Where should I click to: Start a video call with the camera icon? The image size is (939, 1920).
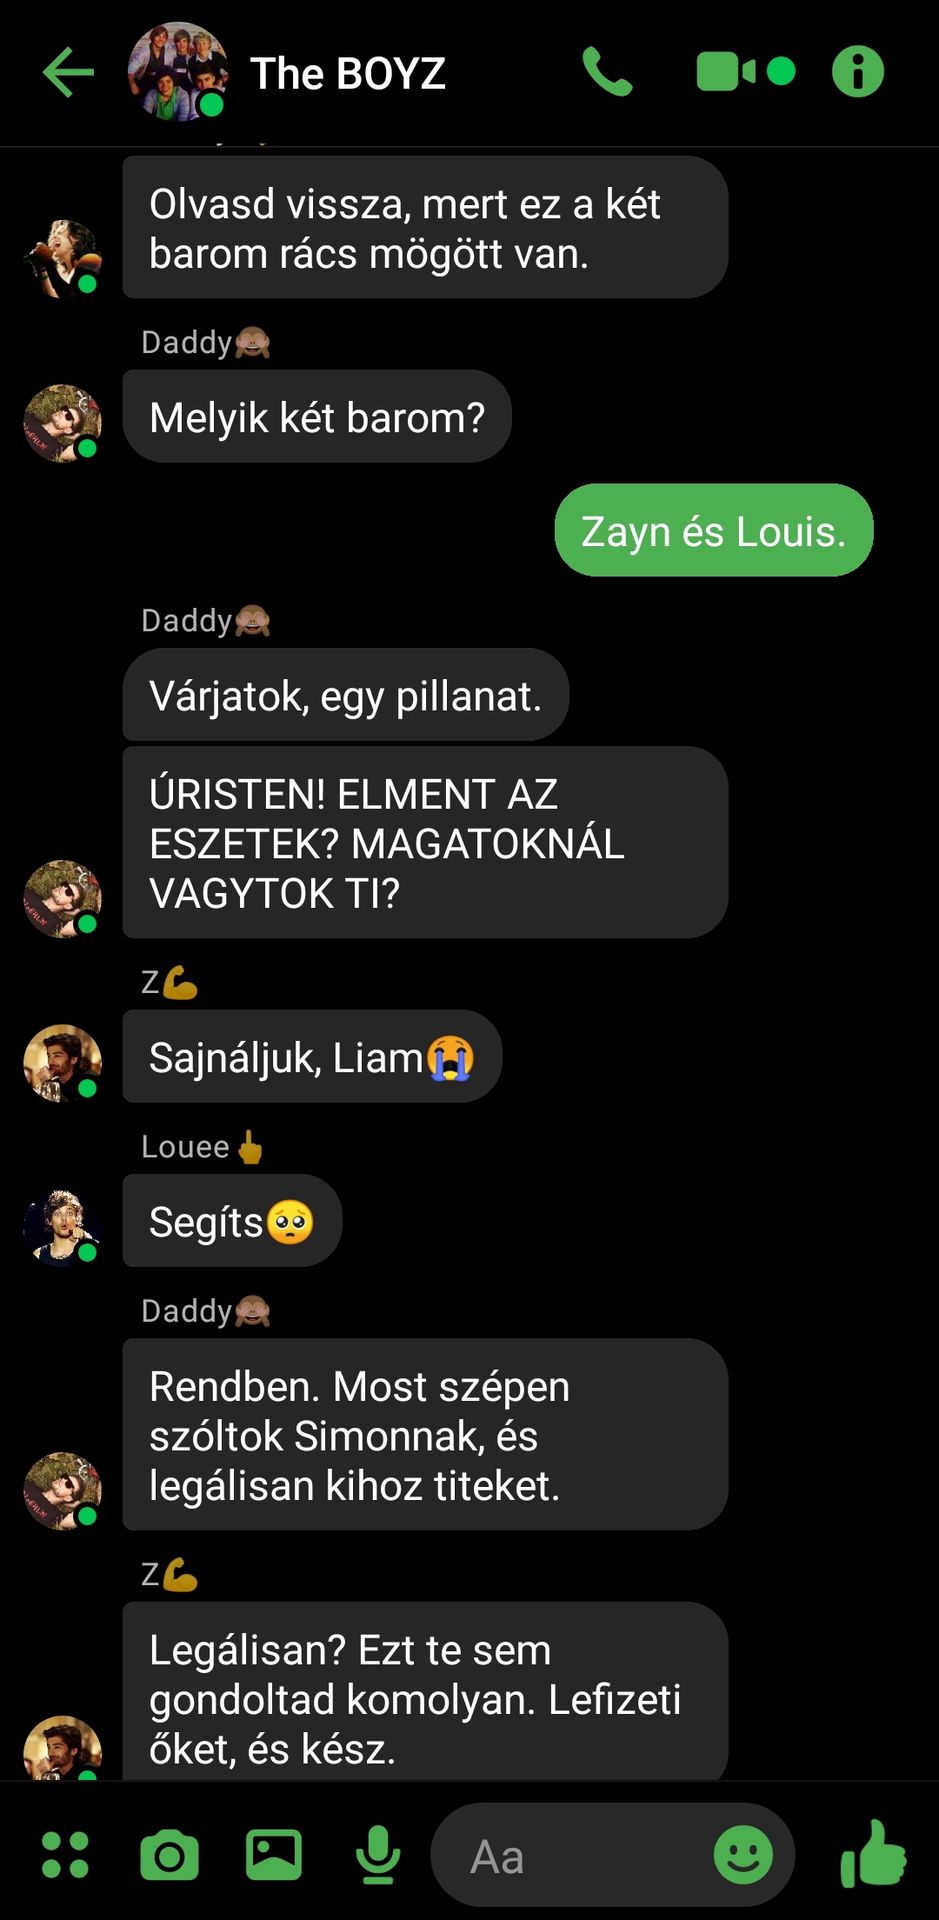tap(745, 72)
